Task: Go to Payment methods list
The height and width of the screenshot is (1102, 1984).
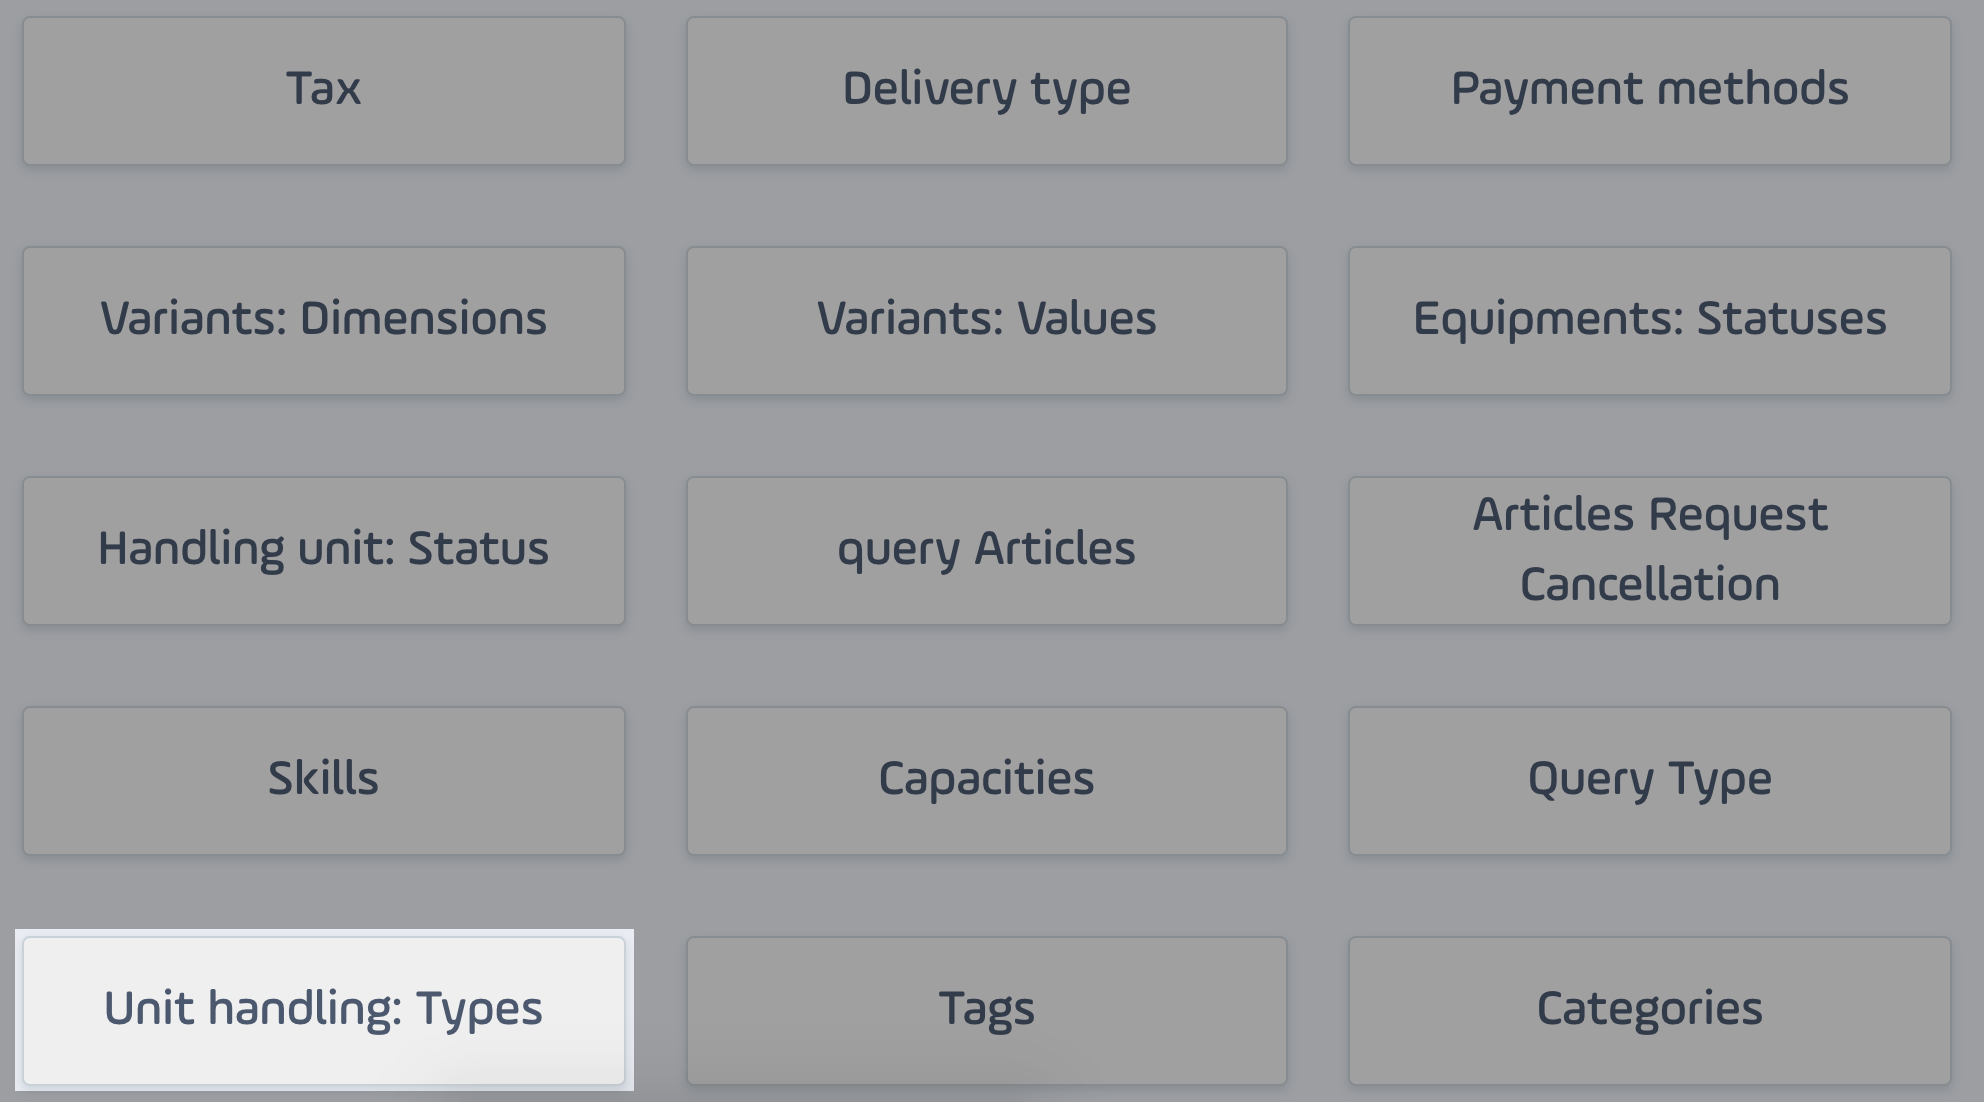Action: click(1650, 91)
